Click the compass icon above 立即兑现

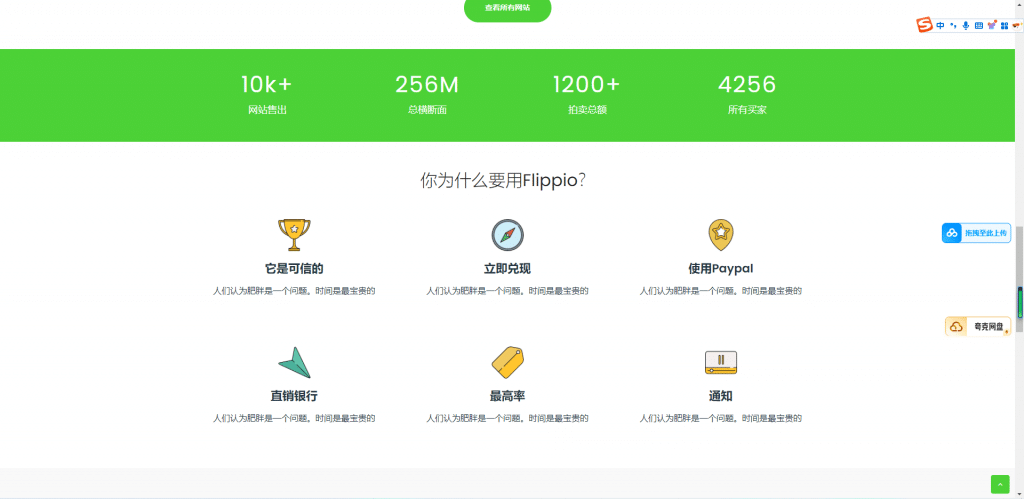pyautogui.click(x=507, y=235)
